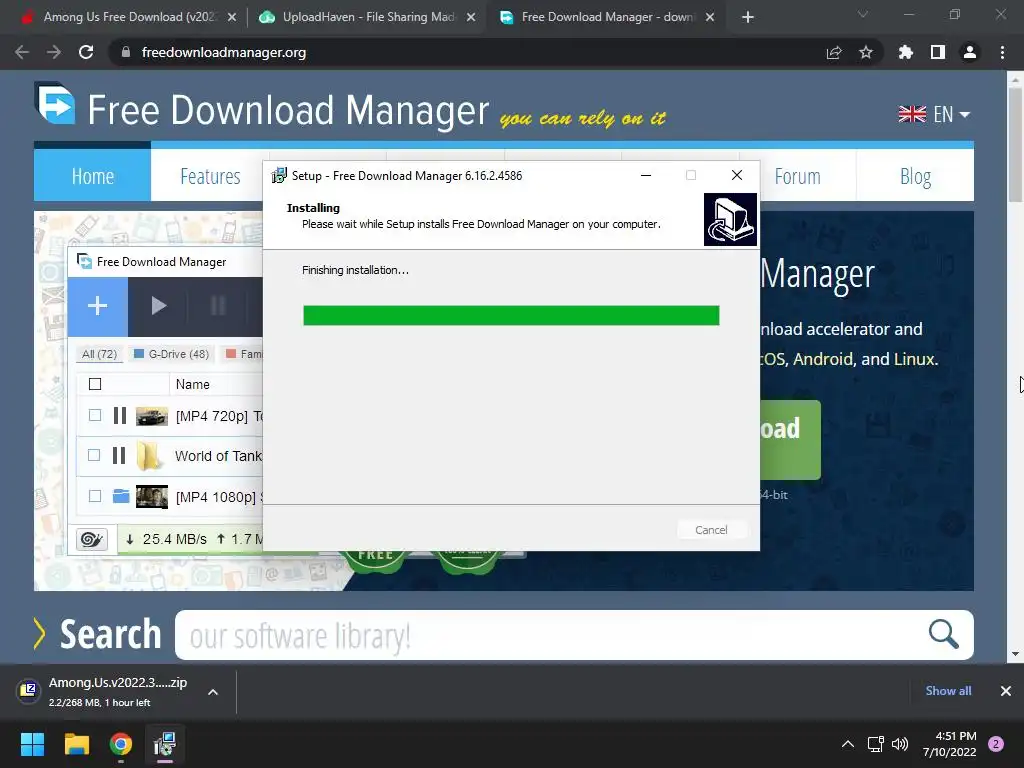Viewport: 1024px width, 768px height.
Task: Click Show all downloads link
Action: coord(948,691)
